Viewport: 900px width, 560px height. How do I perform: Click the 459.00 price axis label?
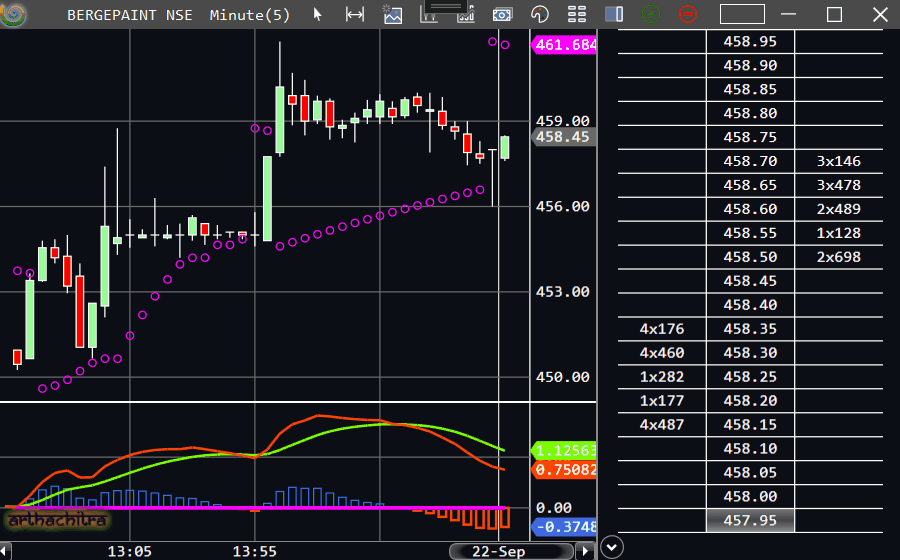coord(562,121)
